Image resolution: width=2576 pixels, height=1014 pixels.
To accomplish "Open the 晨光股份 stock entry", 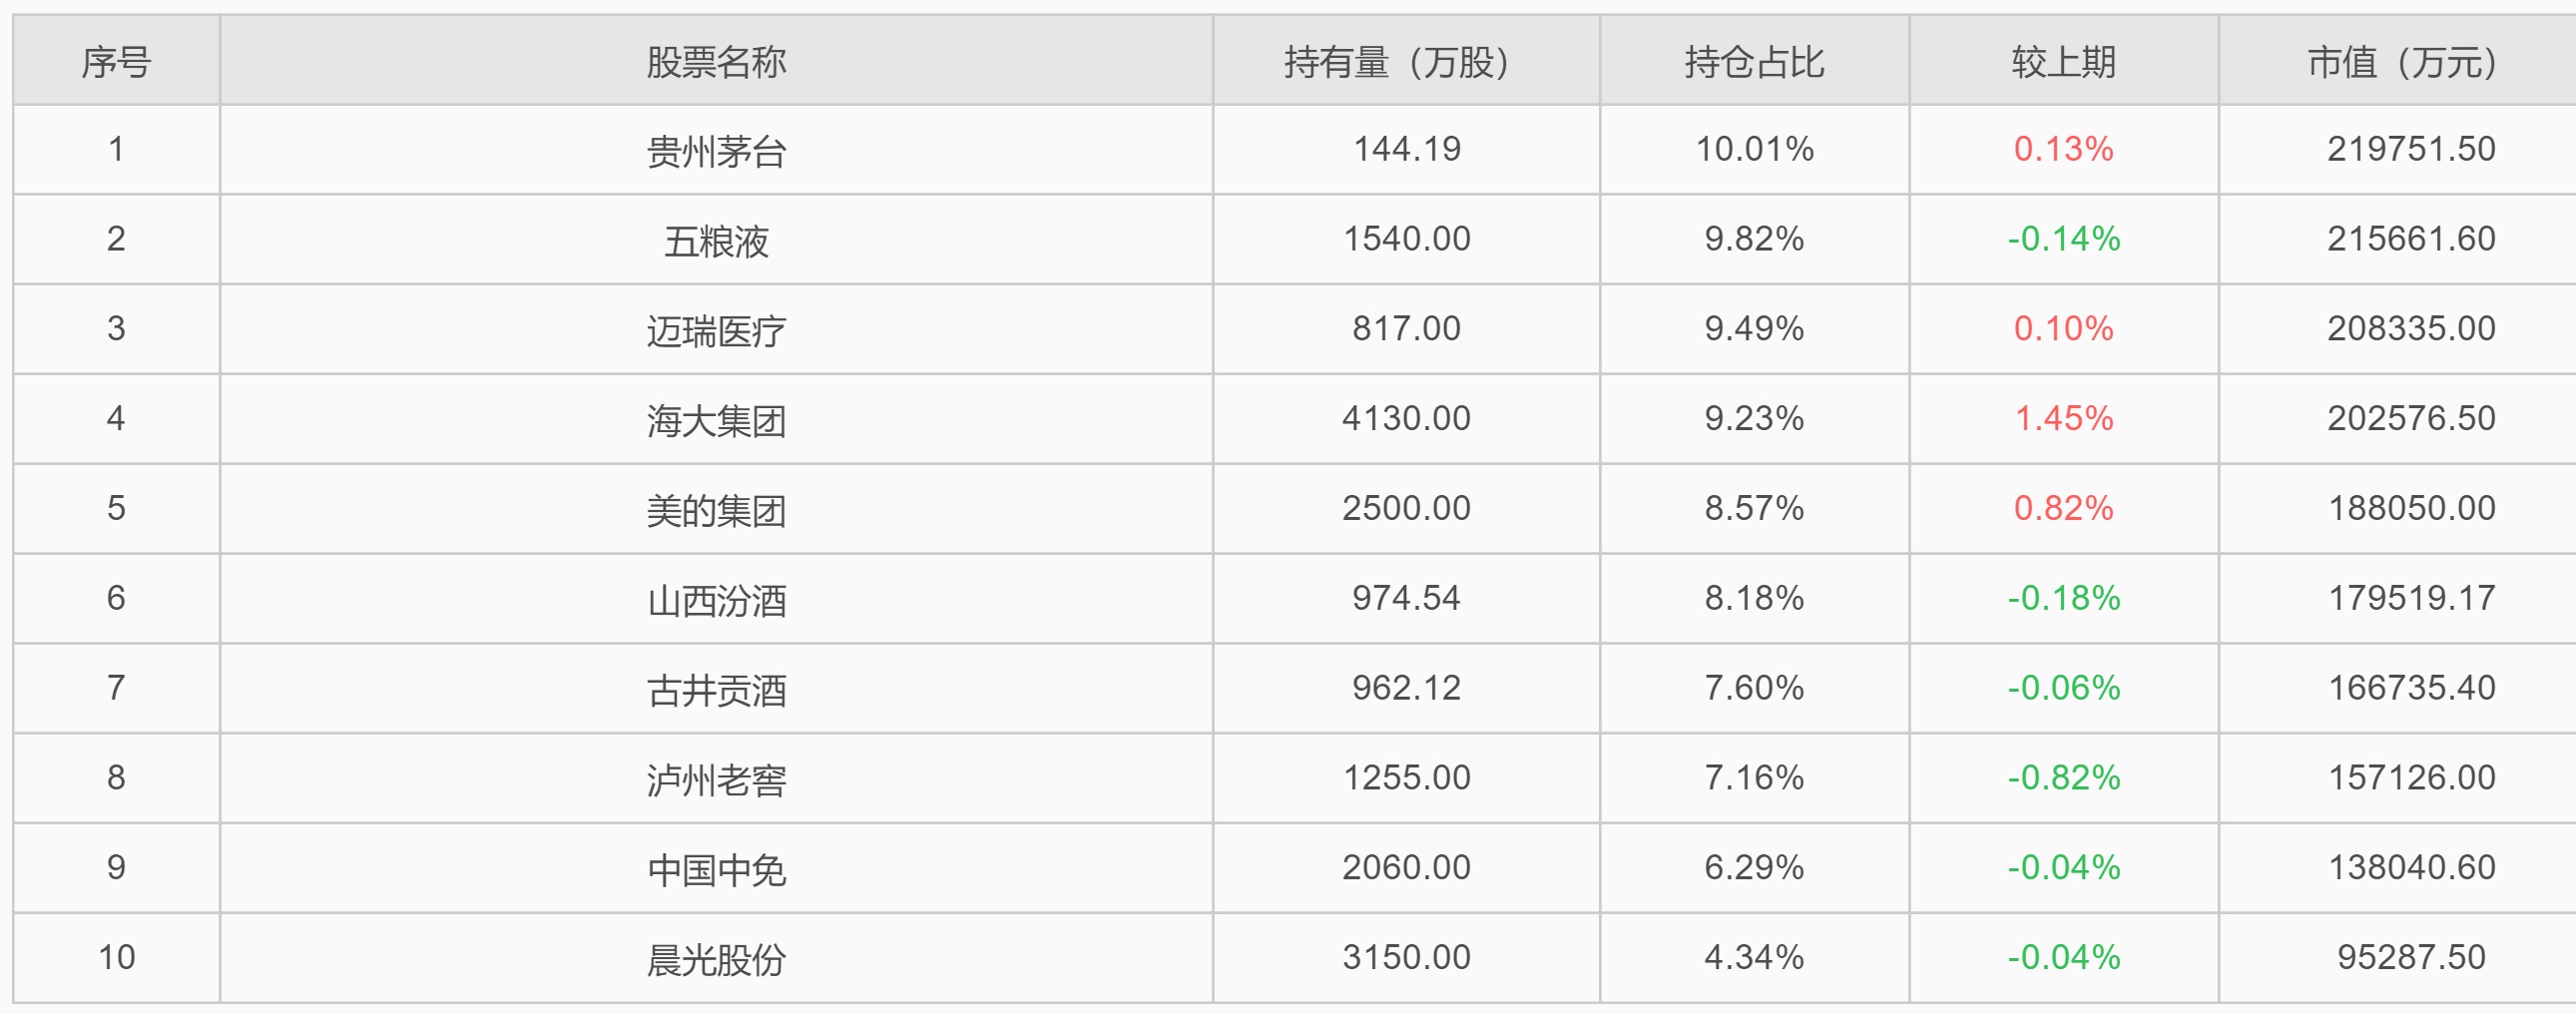I will click(716, 959).
